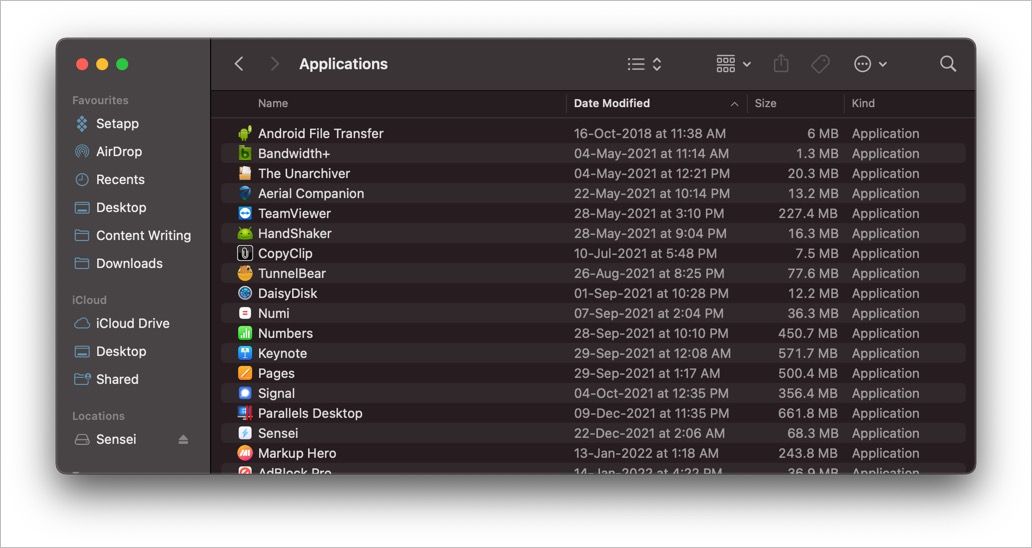Click the 661.8 MB size value
The image size is (1032, 548).
point(808,413)
